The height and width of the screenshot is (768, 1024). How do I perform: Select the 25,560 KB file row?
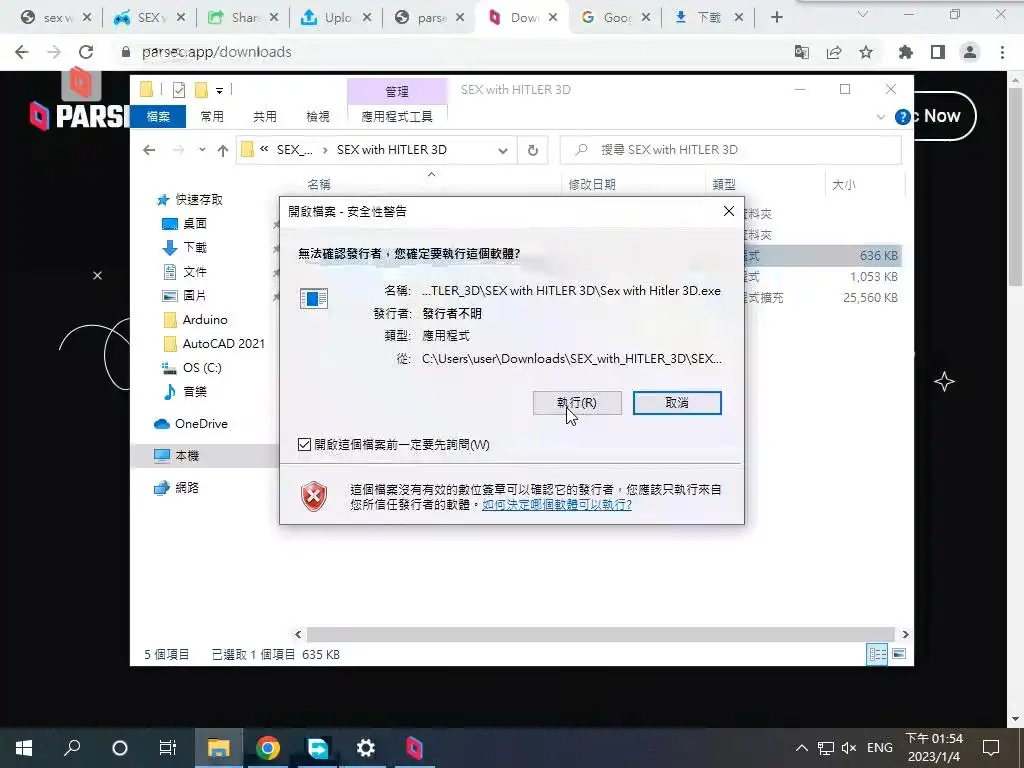pyautogui.click(x=822, y=298)
